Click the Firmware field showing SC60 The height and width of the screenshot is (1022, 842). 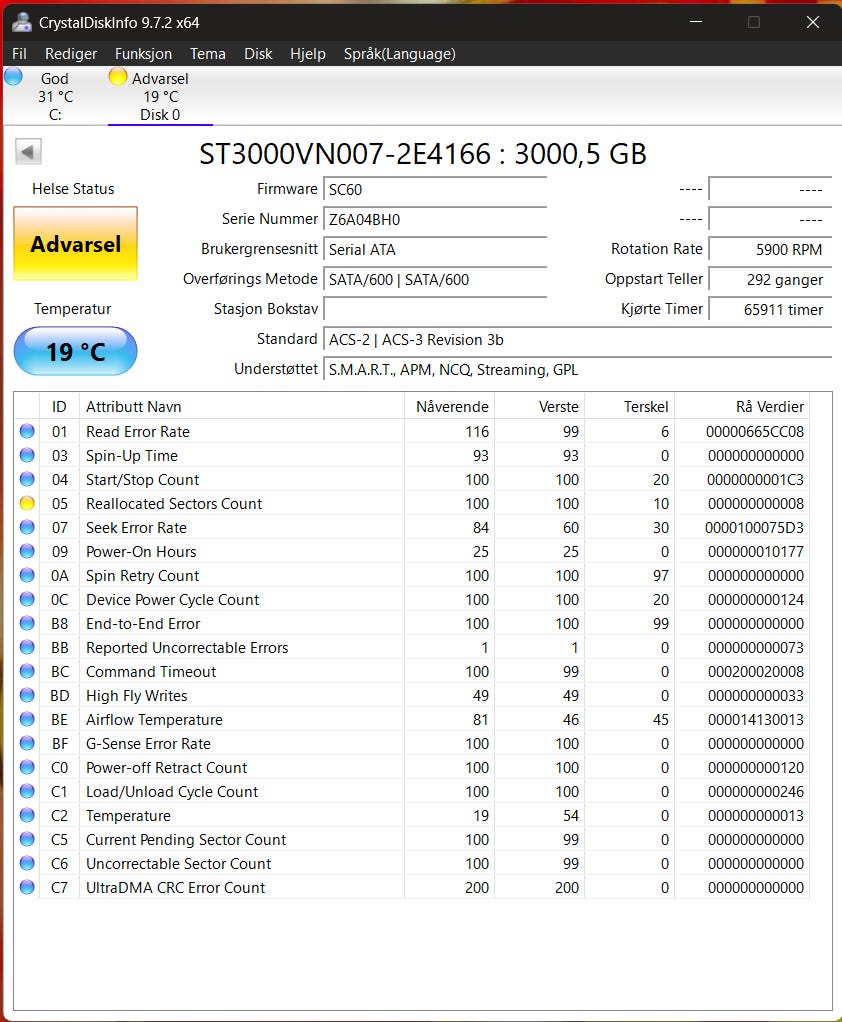click(435, 190)
